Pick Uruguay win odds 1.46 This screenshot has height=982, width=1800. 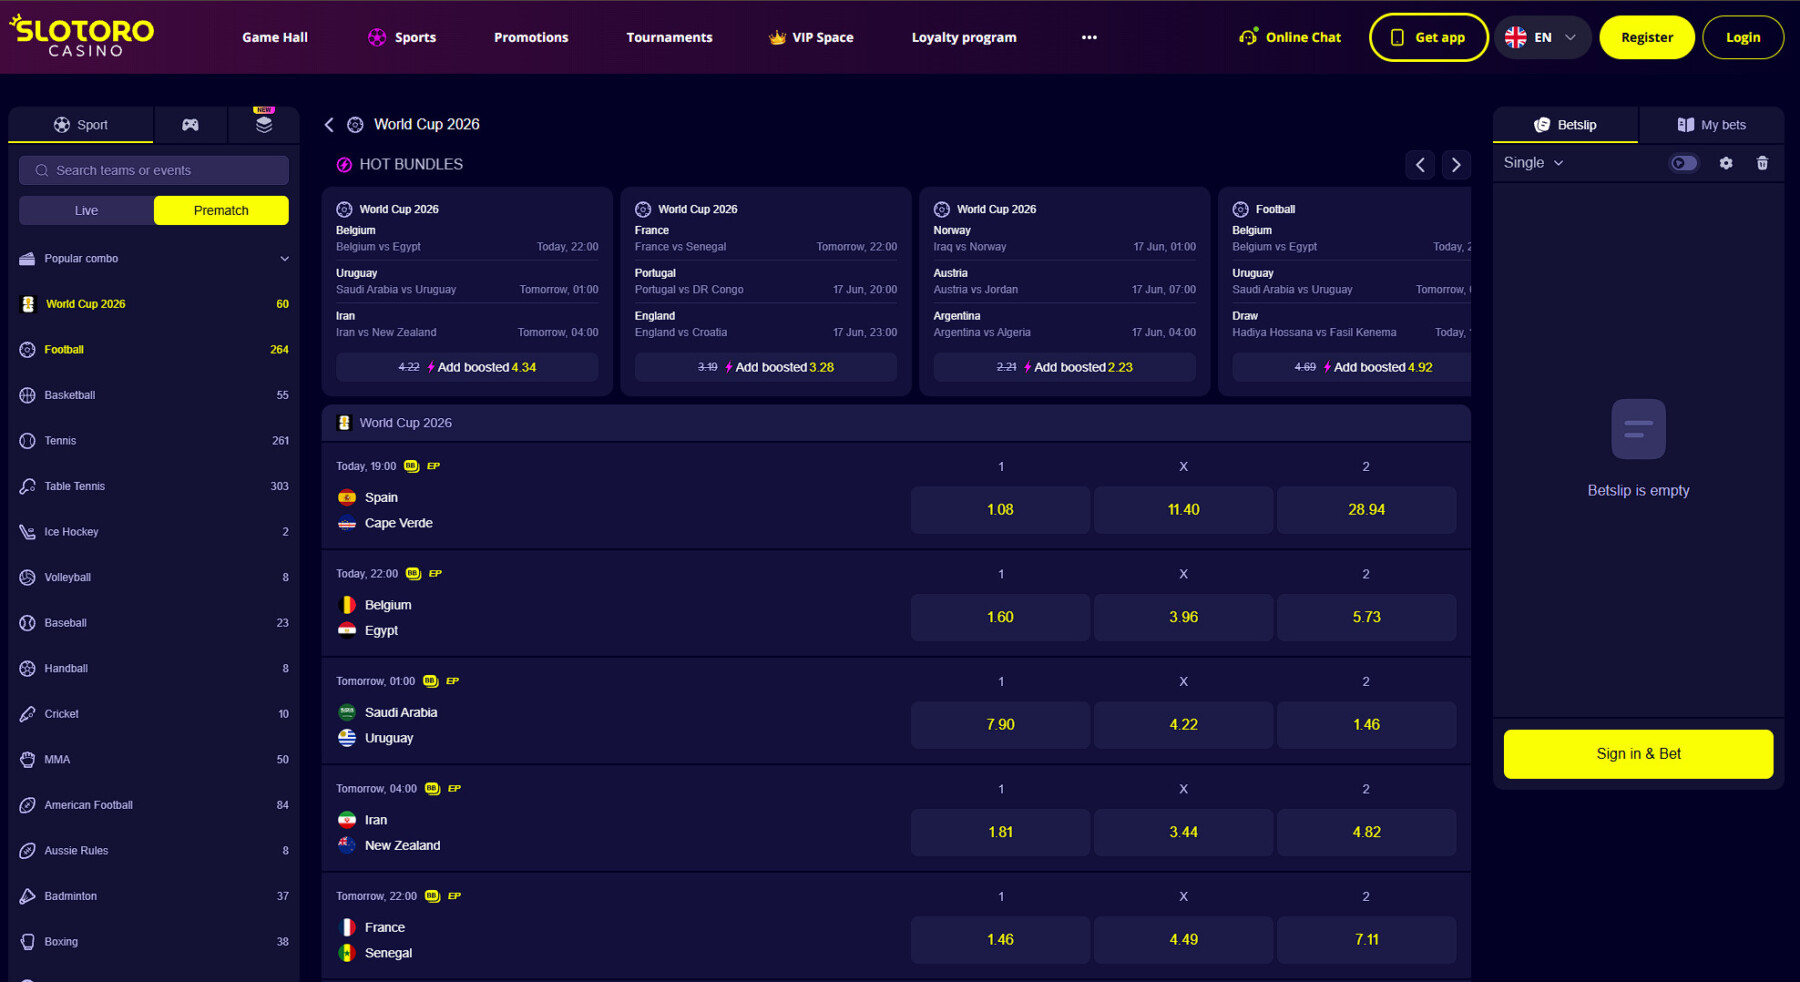[1366, 725]
